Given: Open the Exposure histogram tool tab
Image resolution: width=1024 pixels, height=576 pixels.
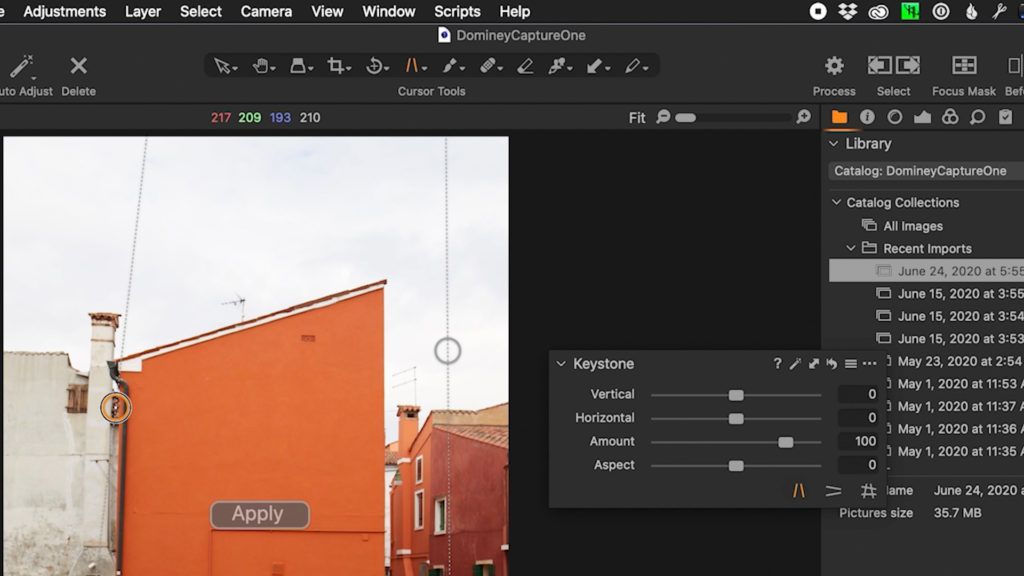Looking at the screenshot, I should (x=923, y=117).
